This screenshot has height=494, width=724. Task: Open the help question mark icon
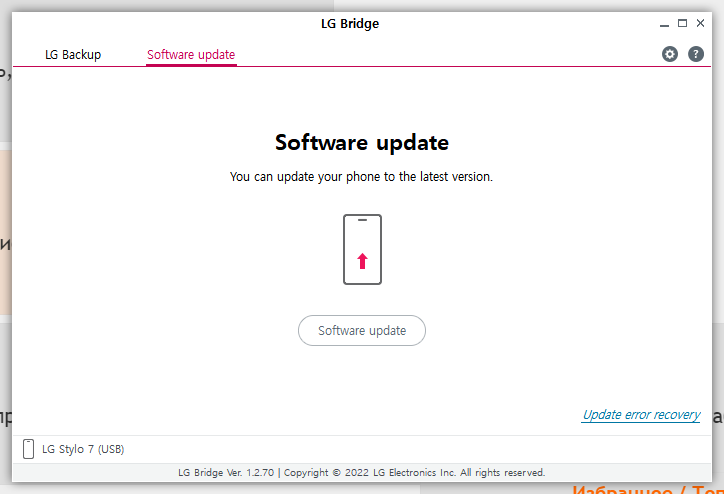pyautogui.click(x=696, y=54)
